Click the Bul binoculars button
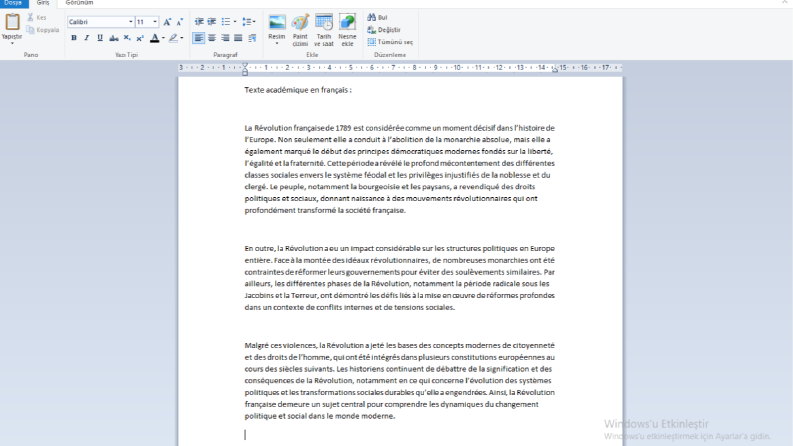793x446 pixels. pyautogui.click(x=377, y=17)
